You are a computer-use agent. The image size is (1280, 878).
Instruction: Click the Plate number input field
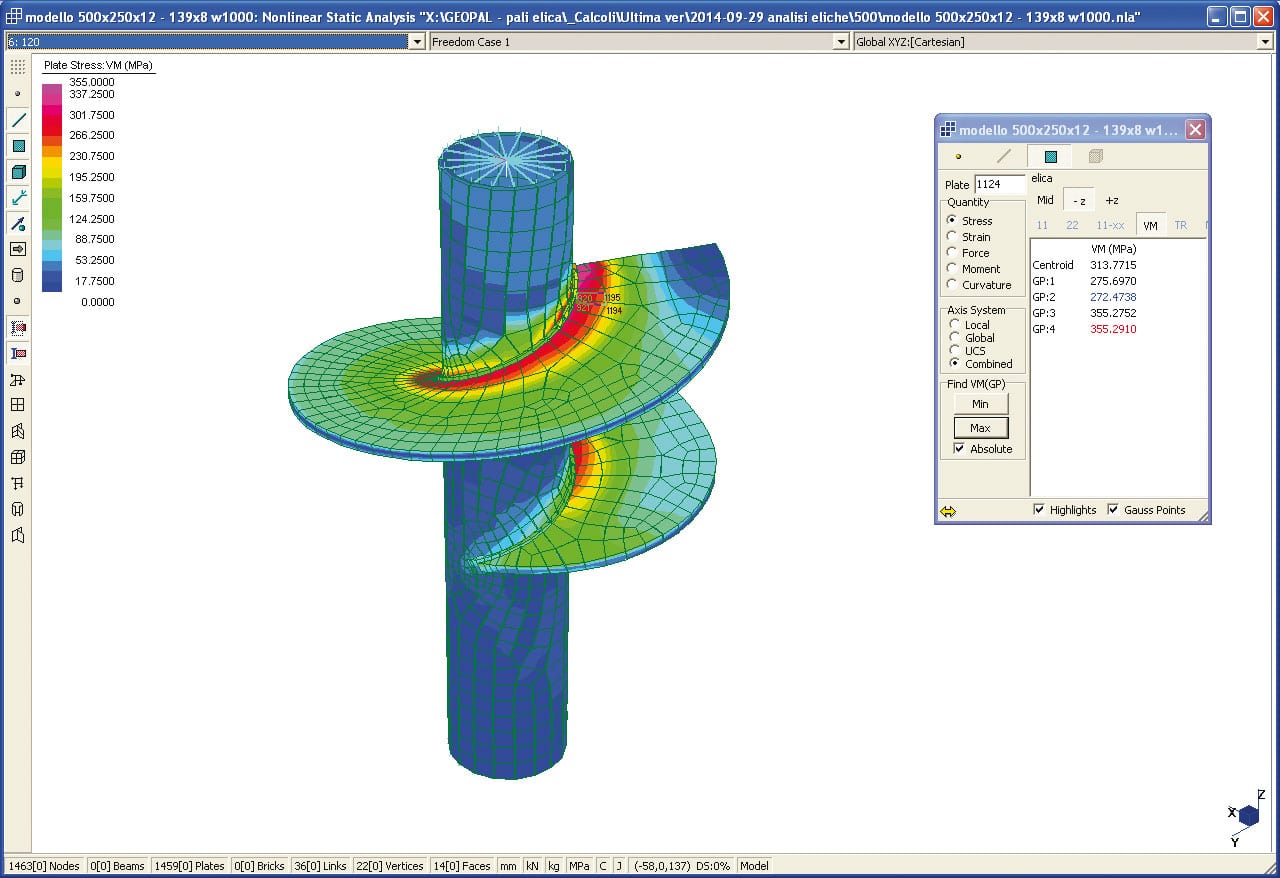(1000, 184)
